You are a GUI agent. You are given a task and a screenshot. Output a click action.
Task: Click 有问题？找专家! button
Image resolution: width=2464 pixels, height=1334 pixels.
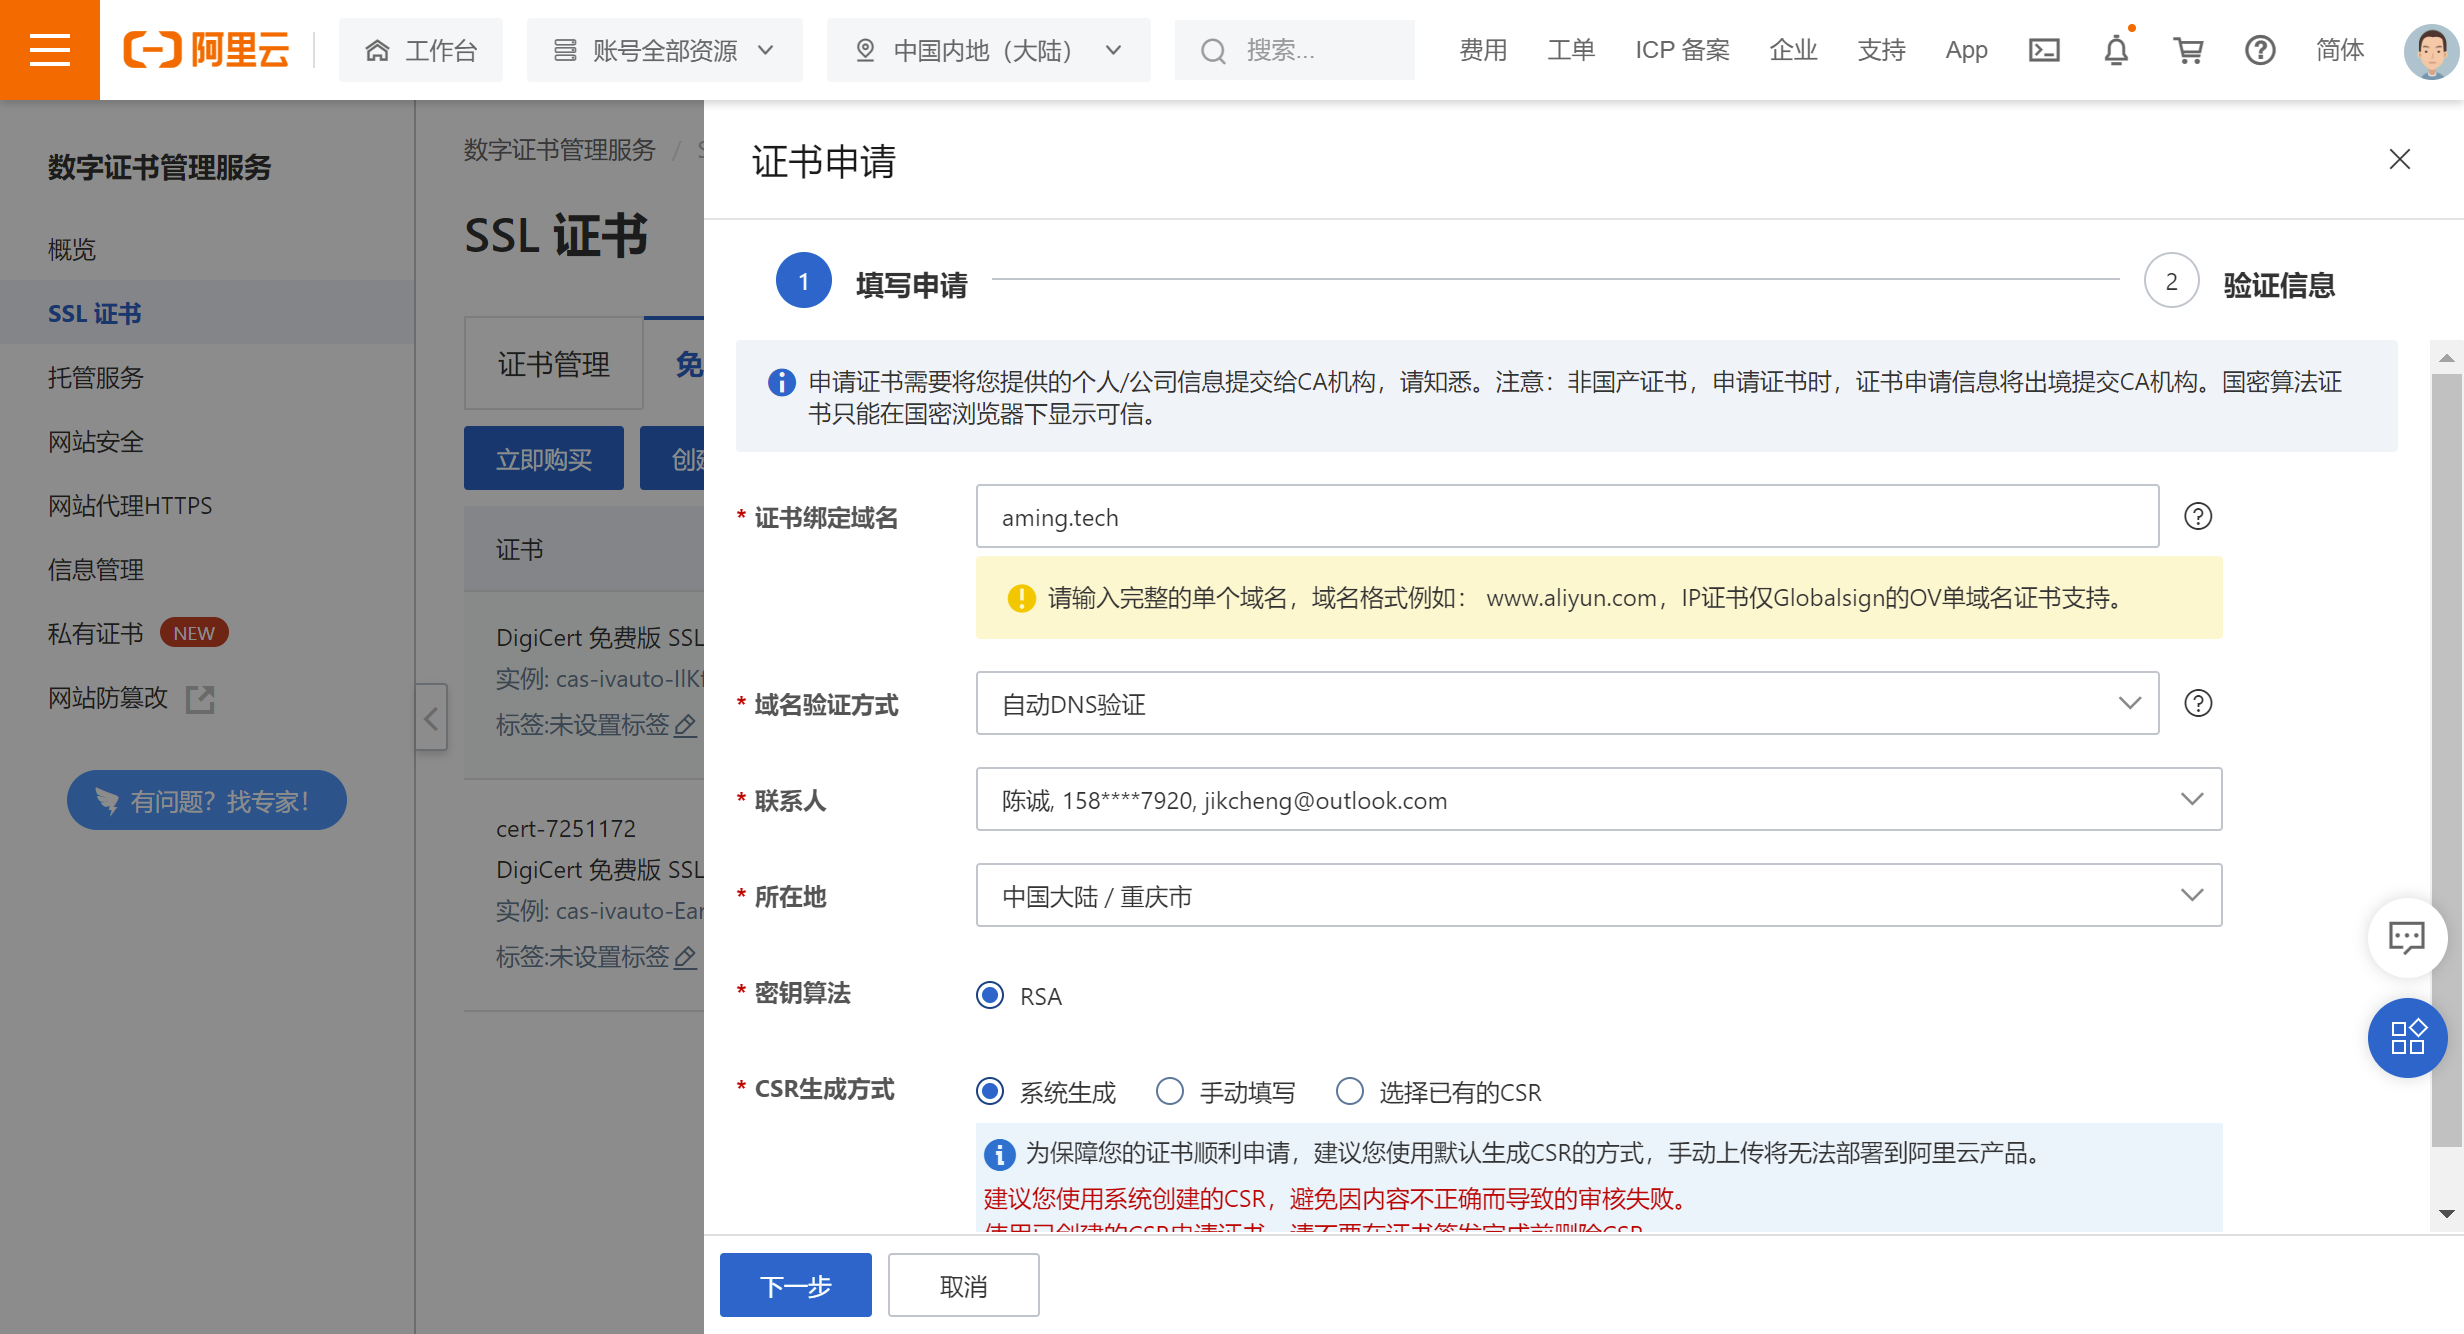click(x=207, y=800)
